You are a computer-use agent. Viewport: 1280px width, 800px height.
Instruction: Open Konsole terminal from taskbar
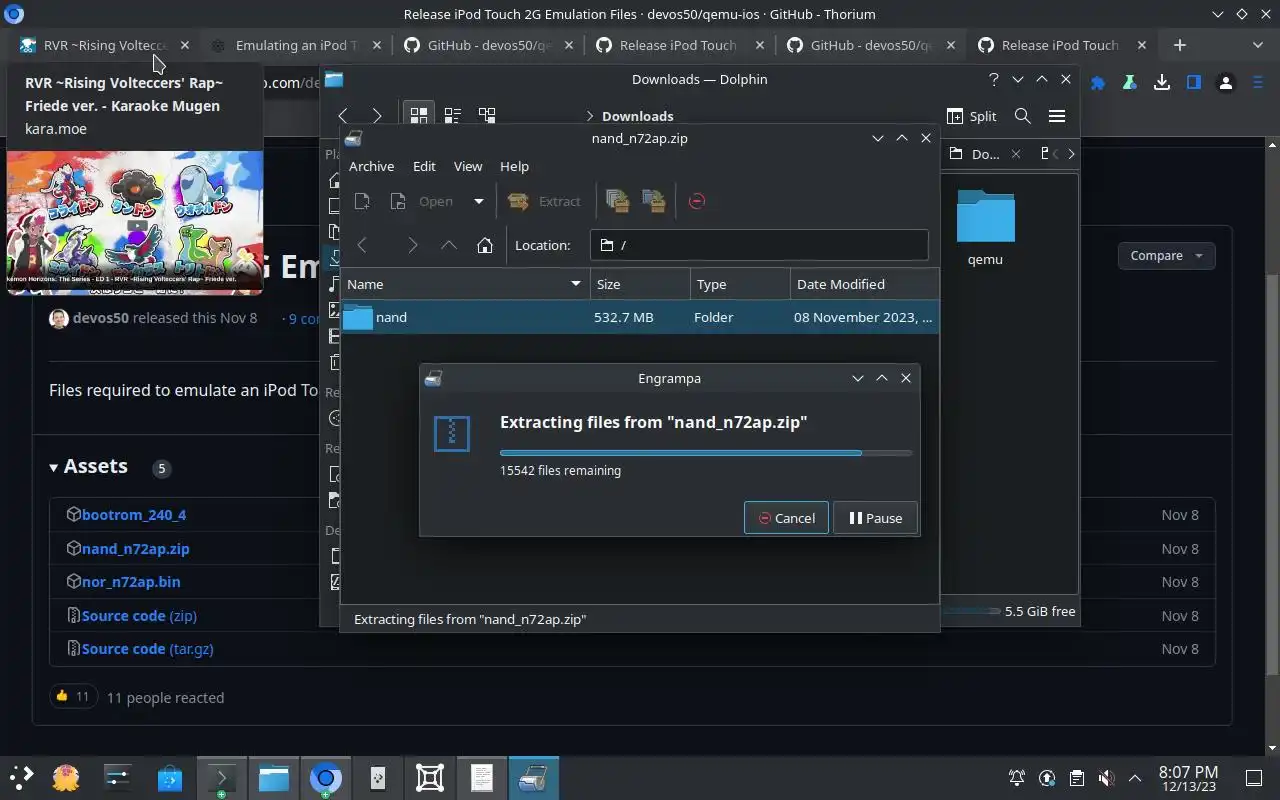[x=222, y=777]
